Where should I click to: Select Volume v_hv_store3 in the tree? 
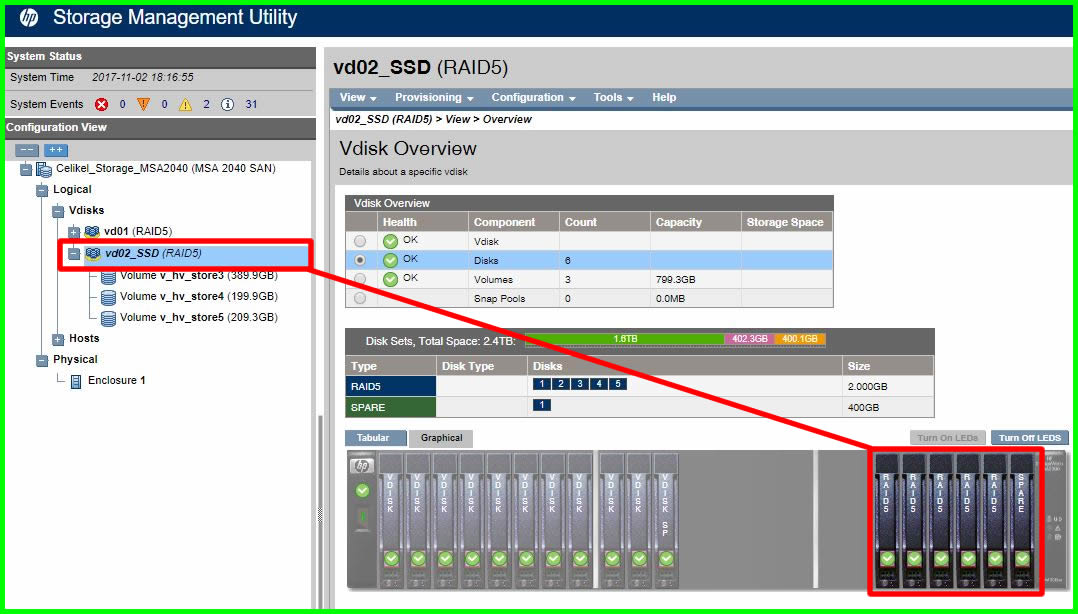[x=198, y=276]
